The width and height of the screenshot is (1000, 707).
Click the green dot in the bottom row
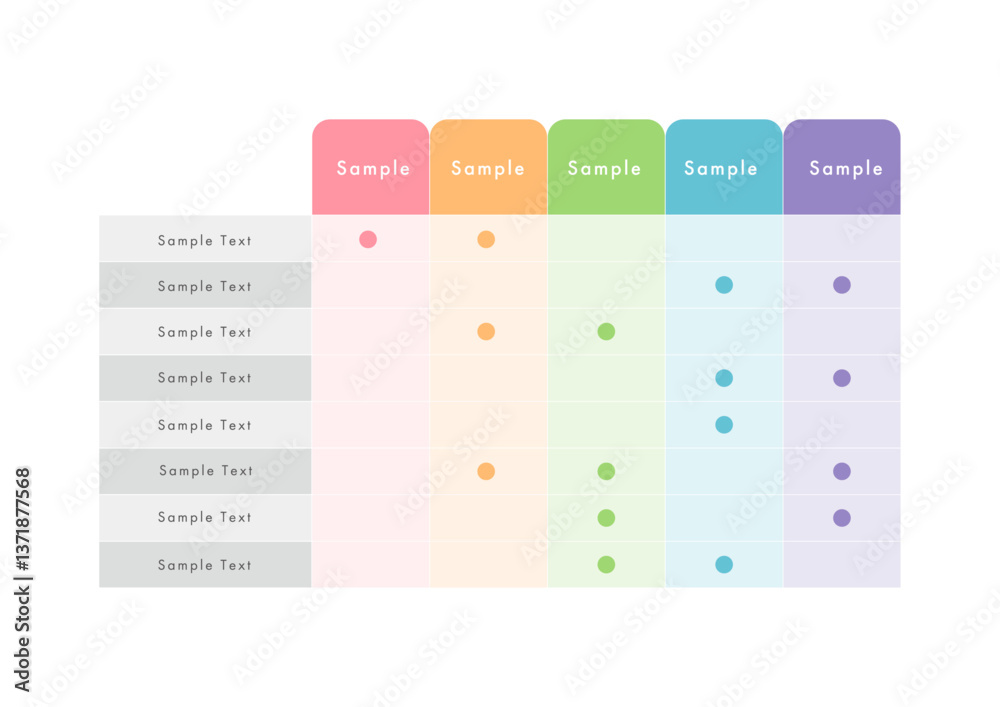[607, 564]
